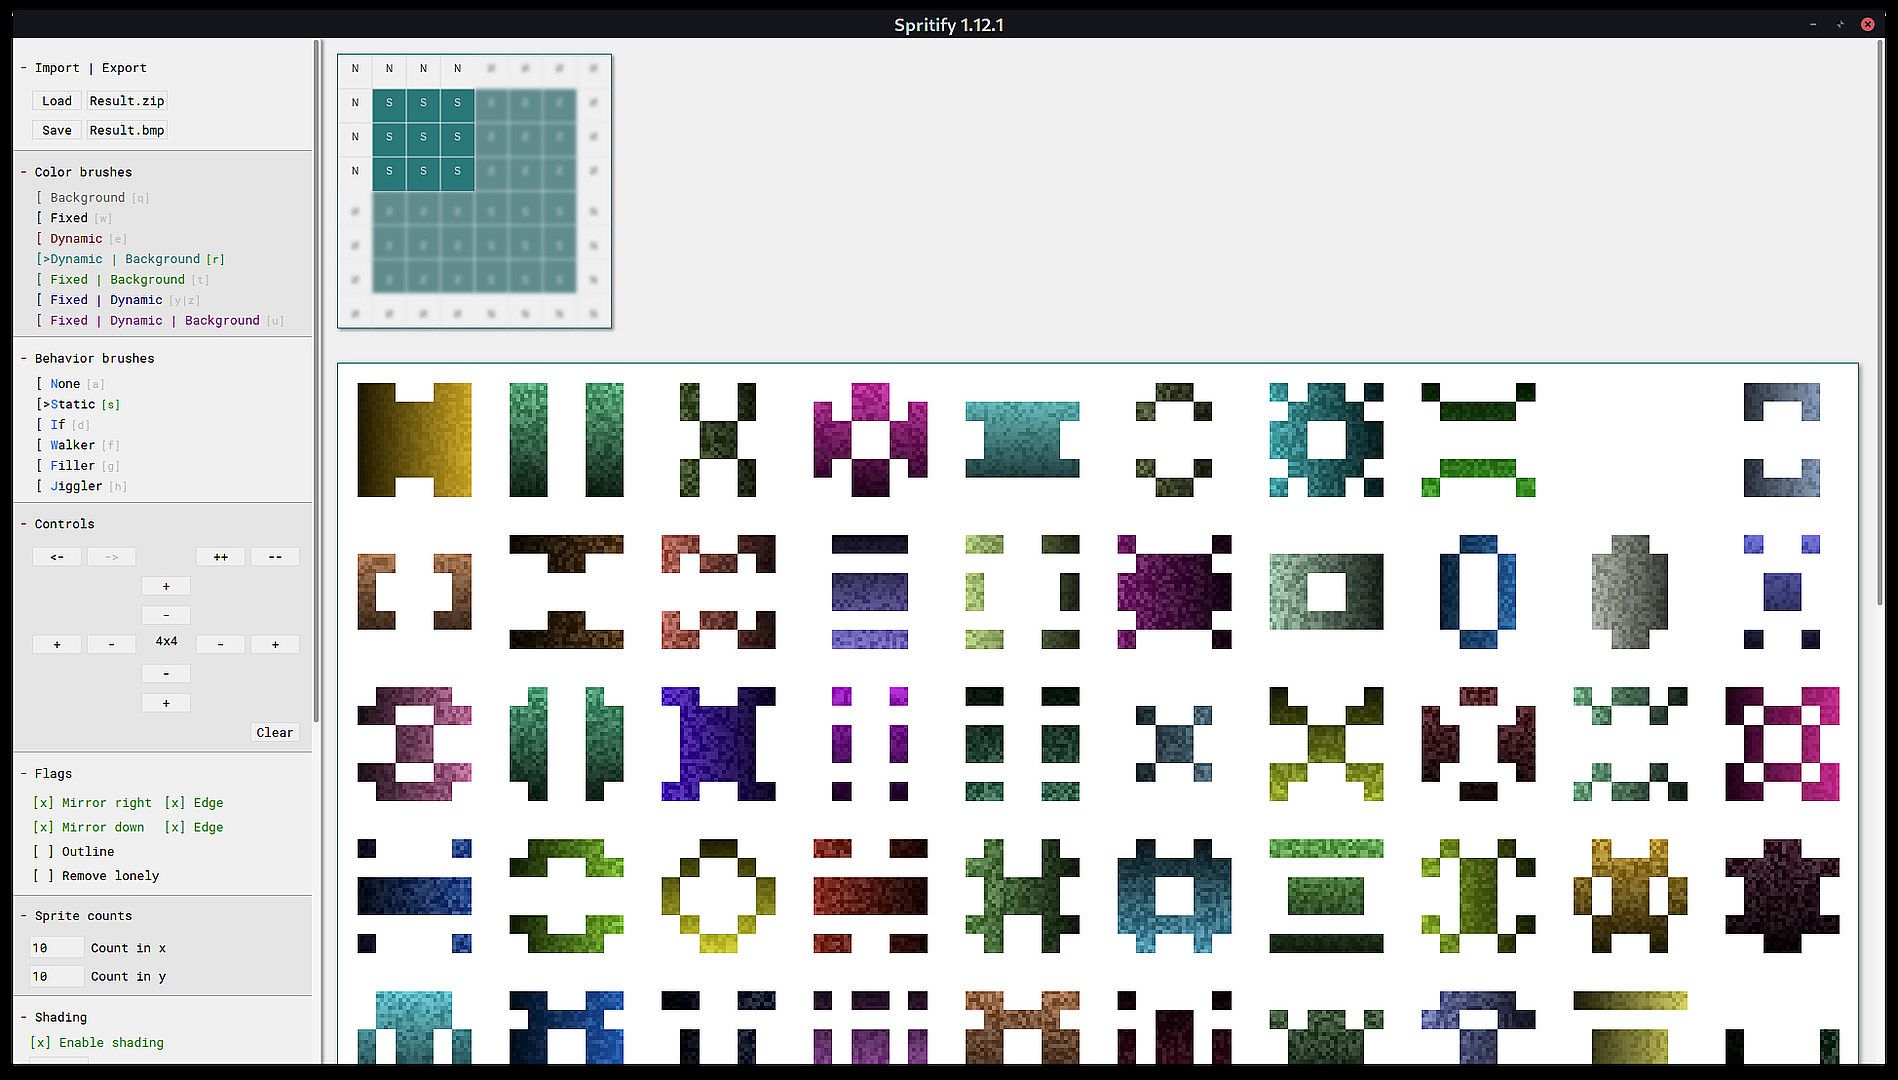The width and height of the screenshot is (1898, 1080).
Task: Collapse the Flags section
Action: tap(47, 774)
